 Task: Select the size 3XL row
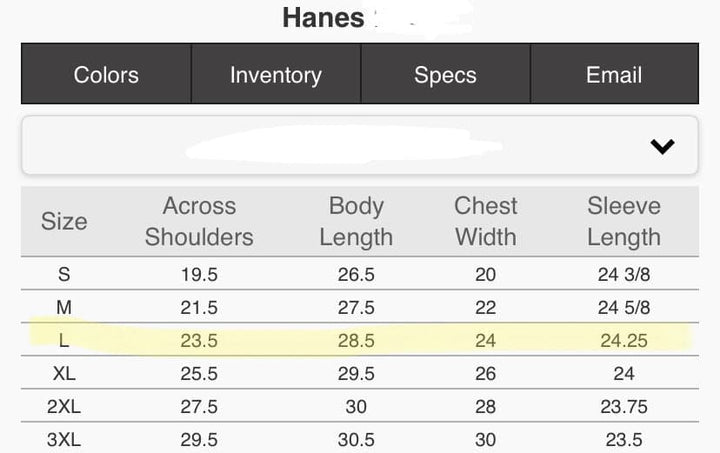360,438
